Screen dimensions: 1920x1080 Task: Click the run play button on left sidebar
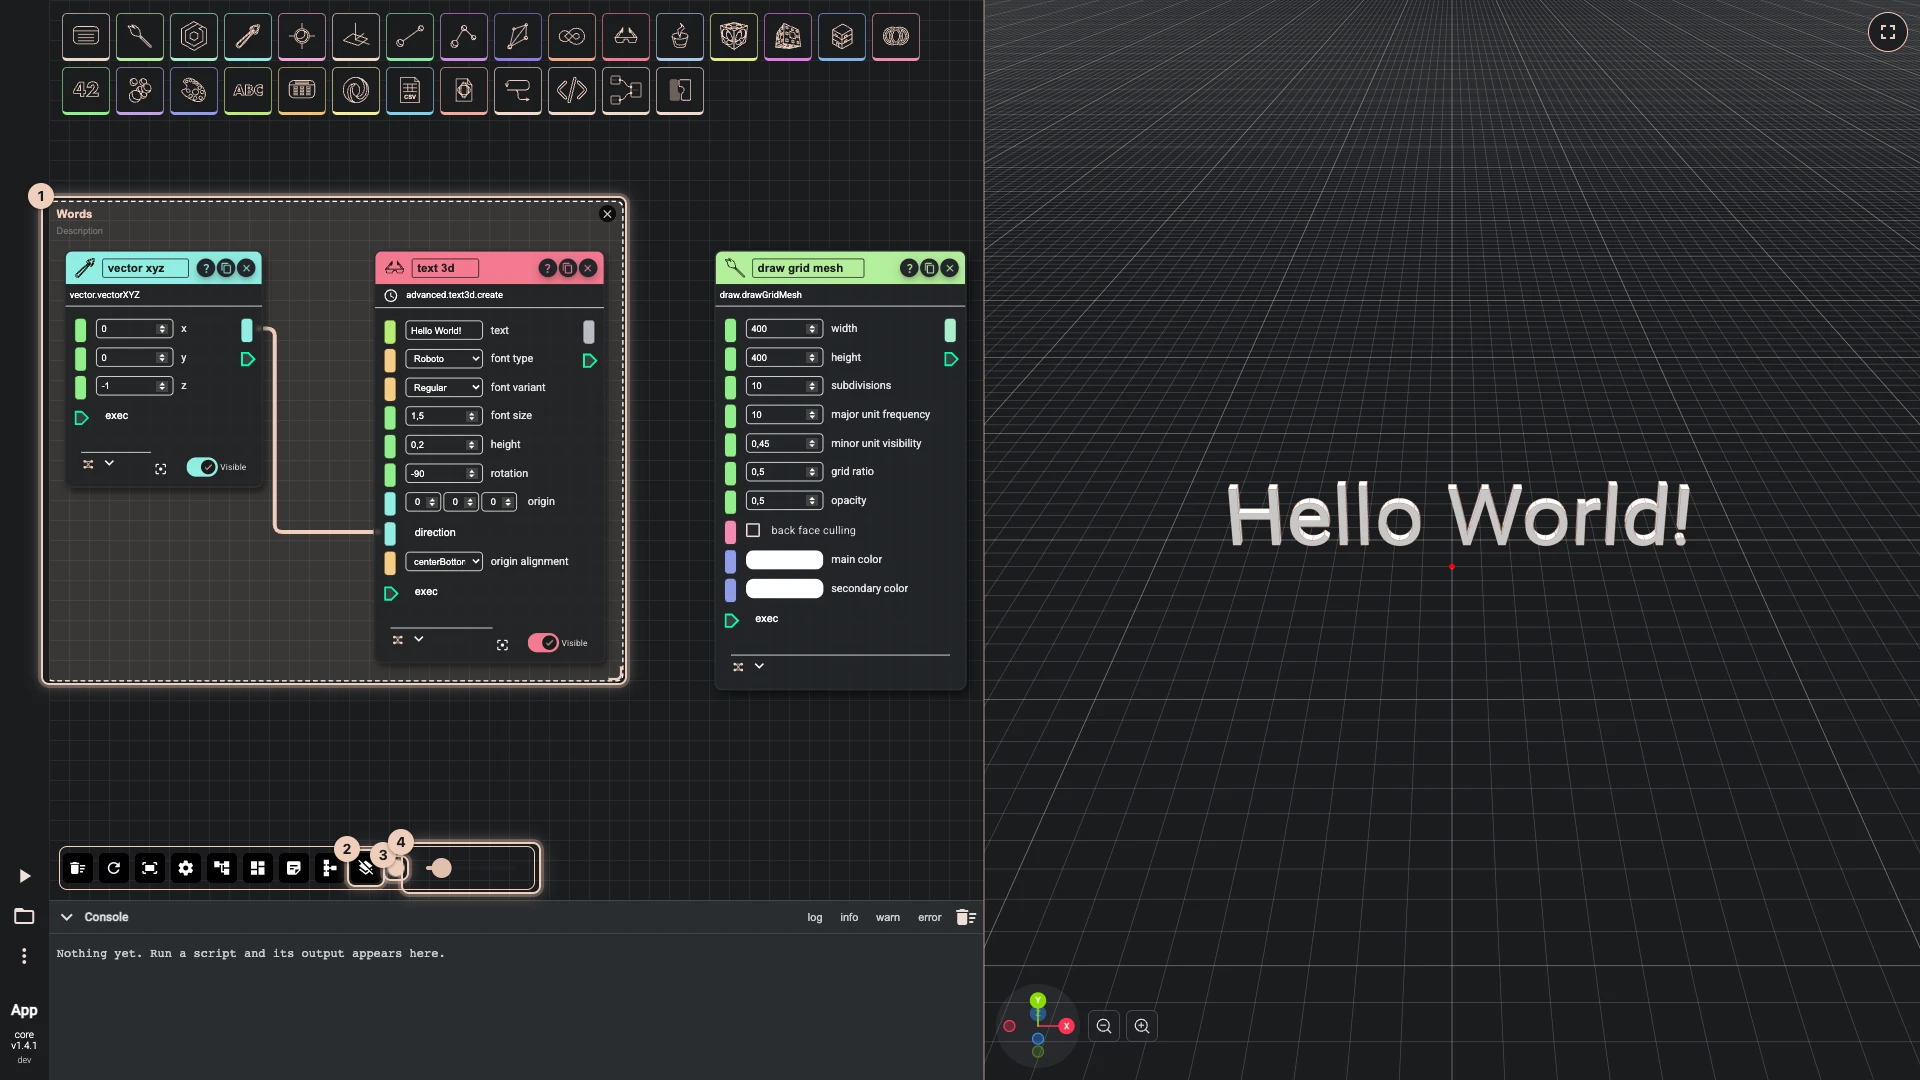[24, 876]
